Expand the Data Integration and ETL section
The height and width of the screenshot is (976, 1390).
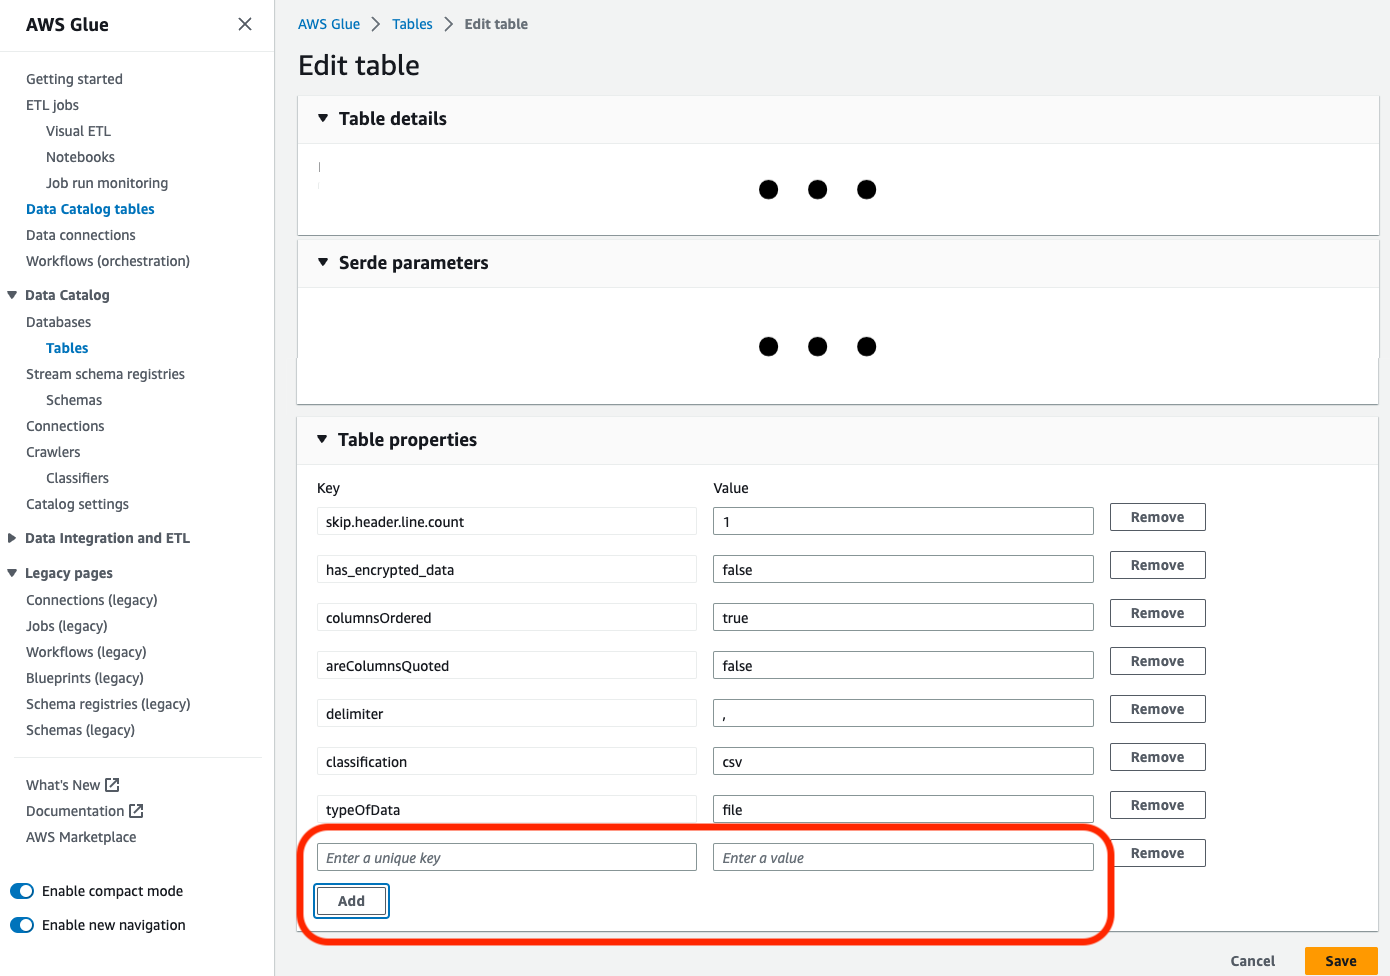(x=11, y=537)
